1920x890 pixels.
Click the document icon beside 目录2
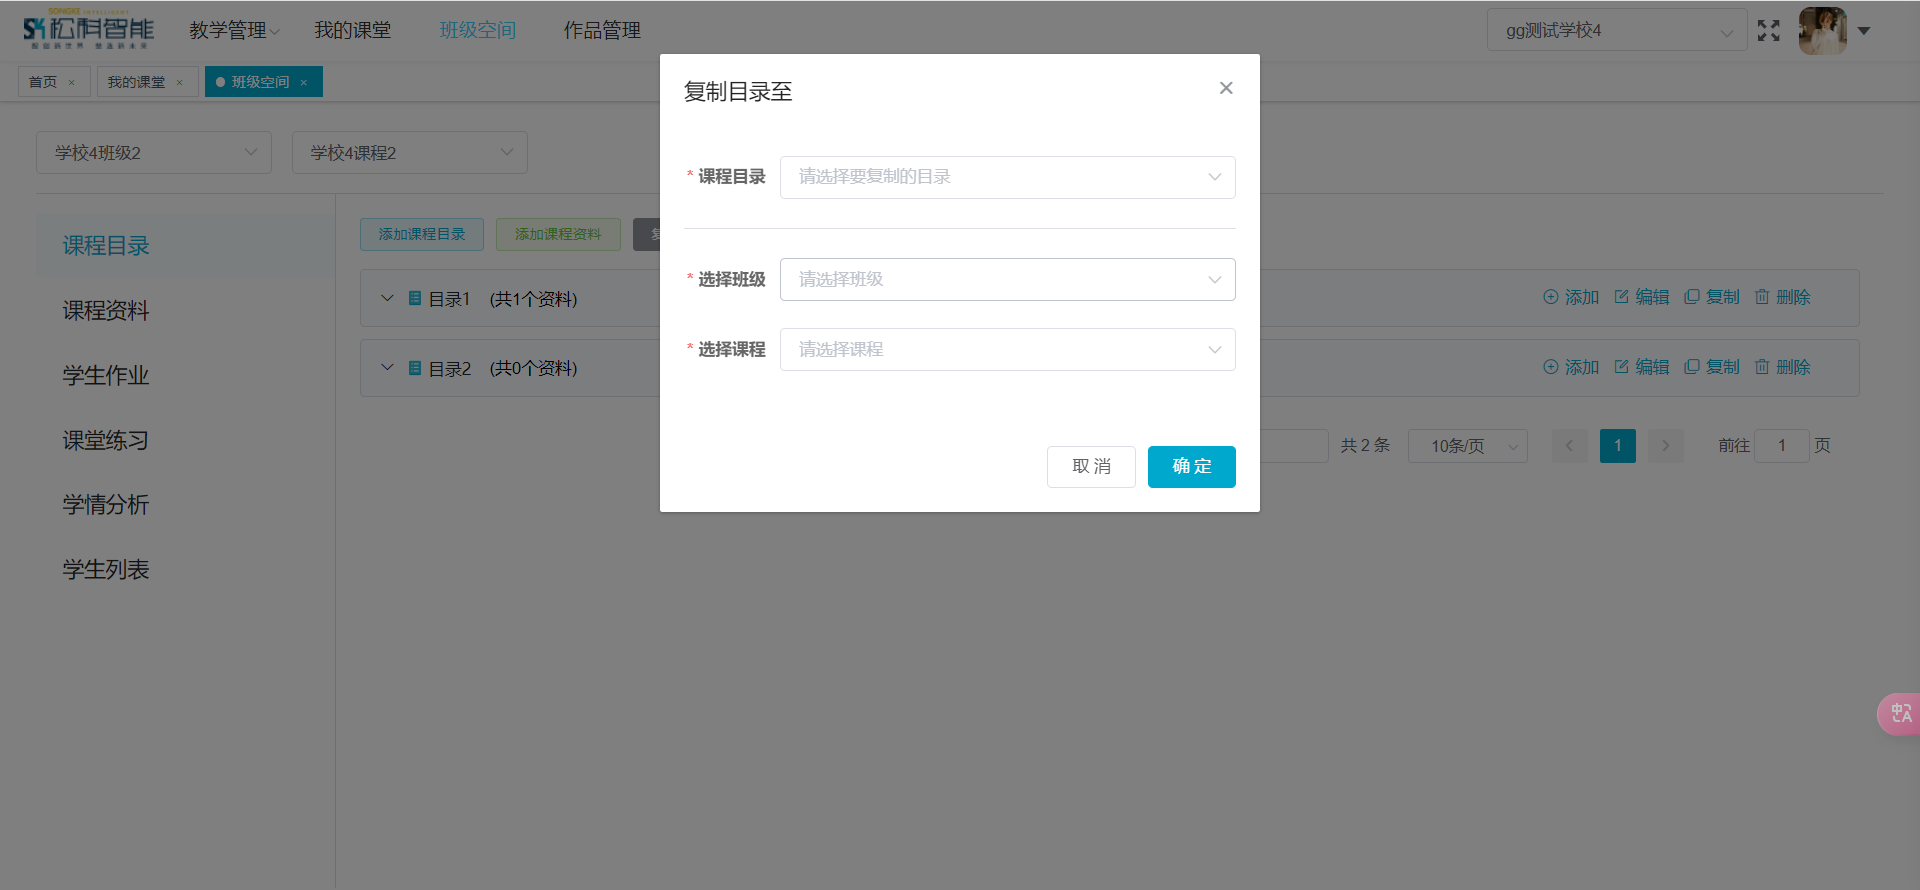coord(415,368)
